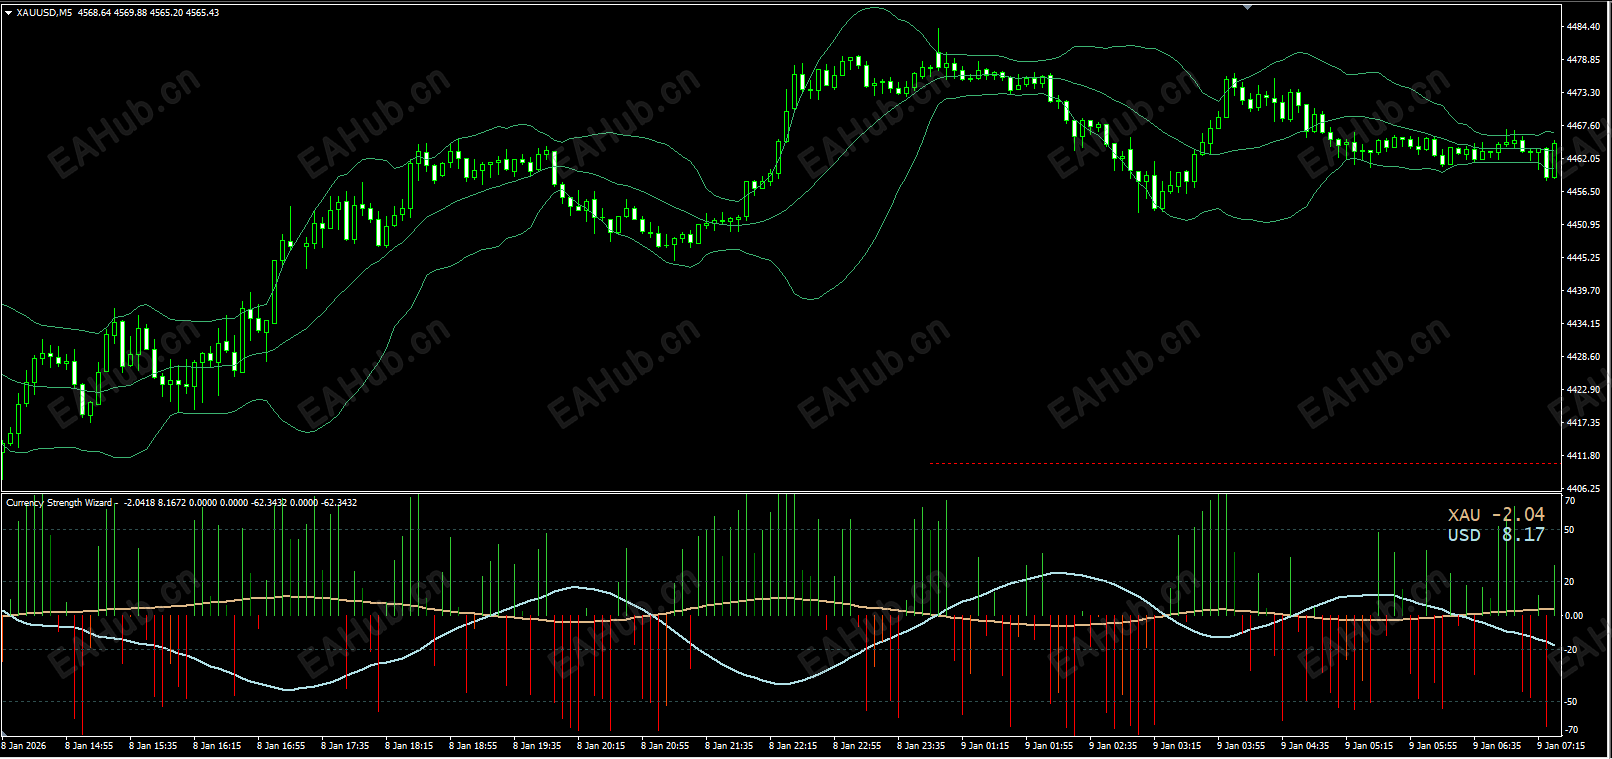Click the 9 Jan 07:15 time label
The image size is (1612, 759).
coord(1561,746)
